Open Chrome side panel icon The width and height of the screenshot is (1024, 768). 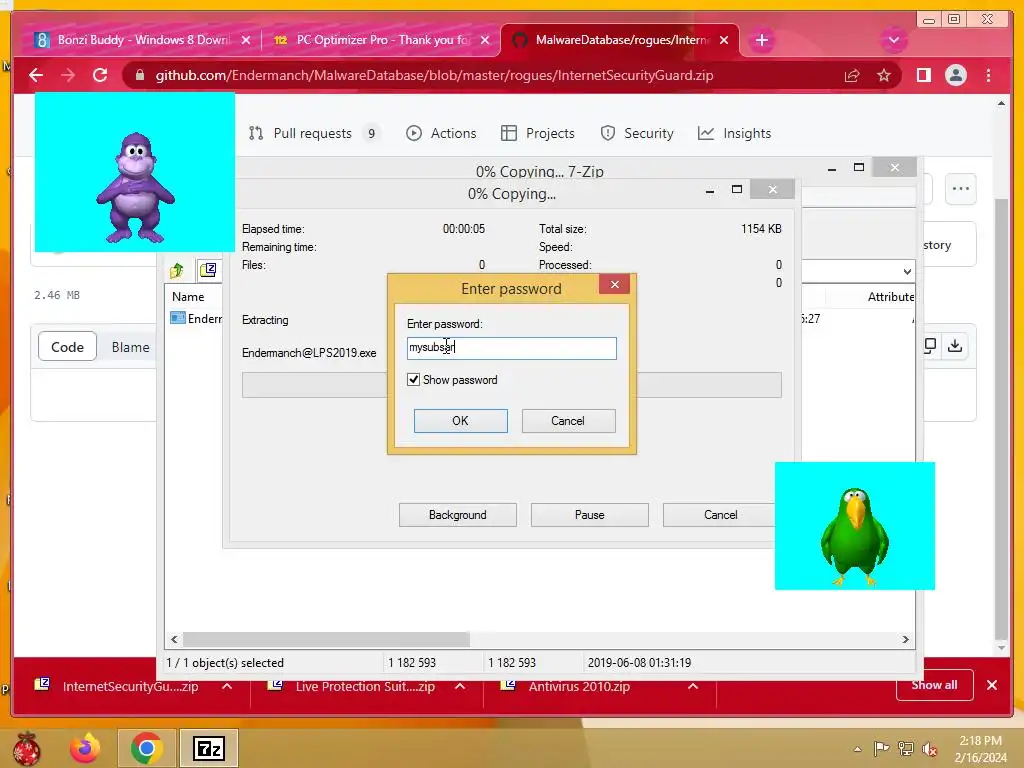pyautogui.click(x=923, y=75)
